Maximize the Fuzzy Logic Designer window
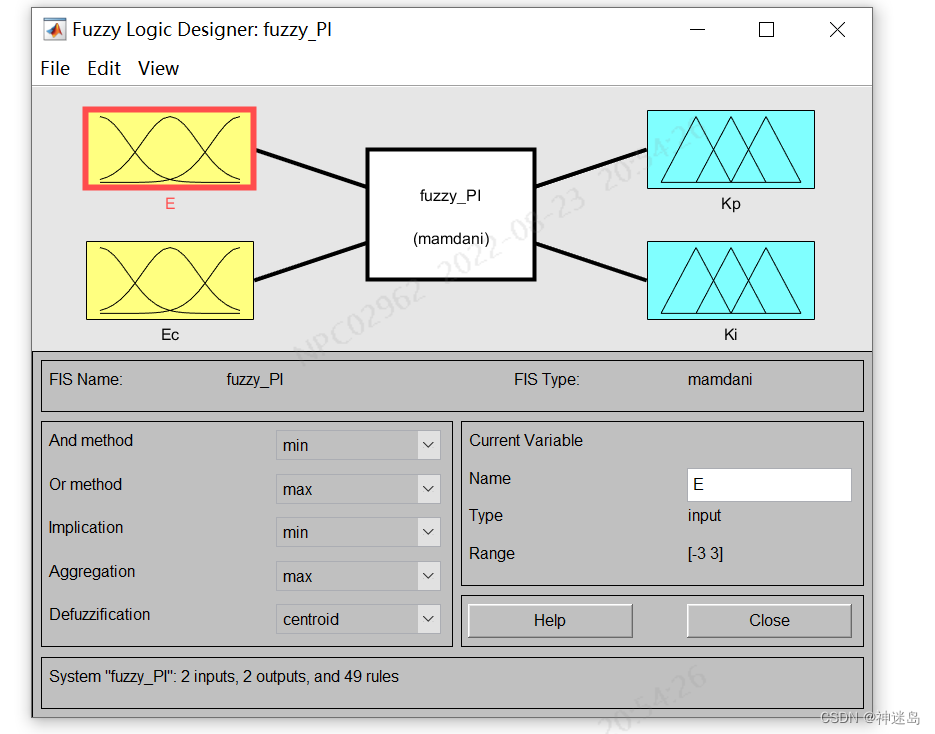935x734 pixels. [x=766, y=29]
